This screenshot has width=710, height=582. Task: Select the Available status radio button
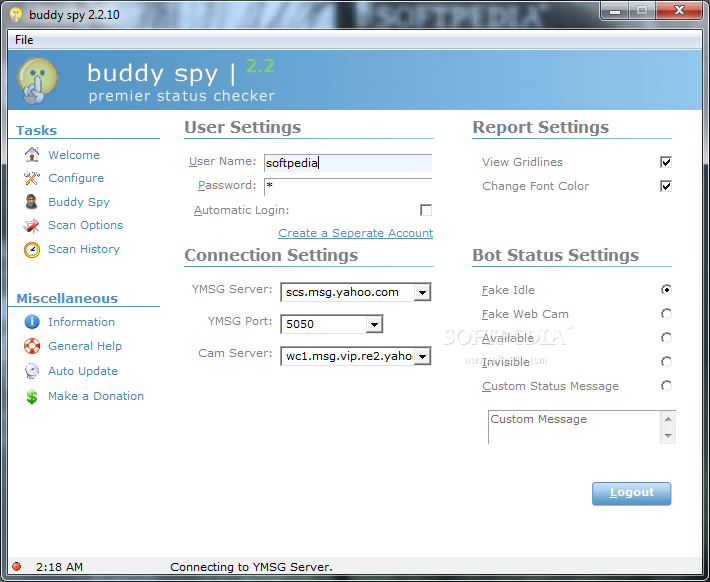(666, 337)
